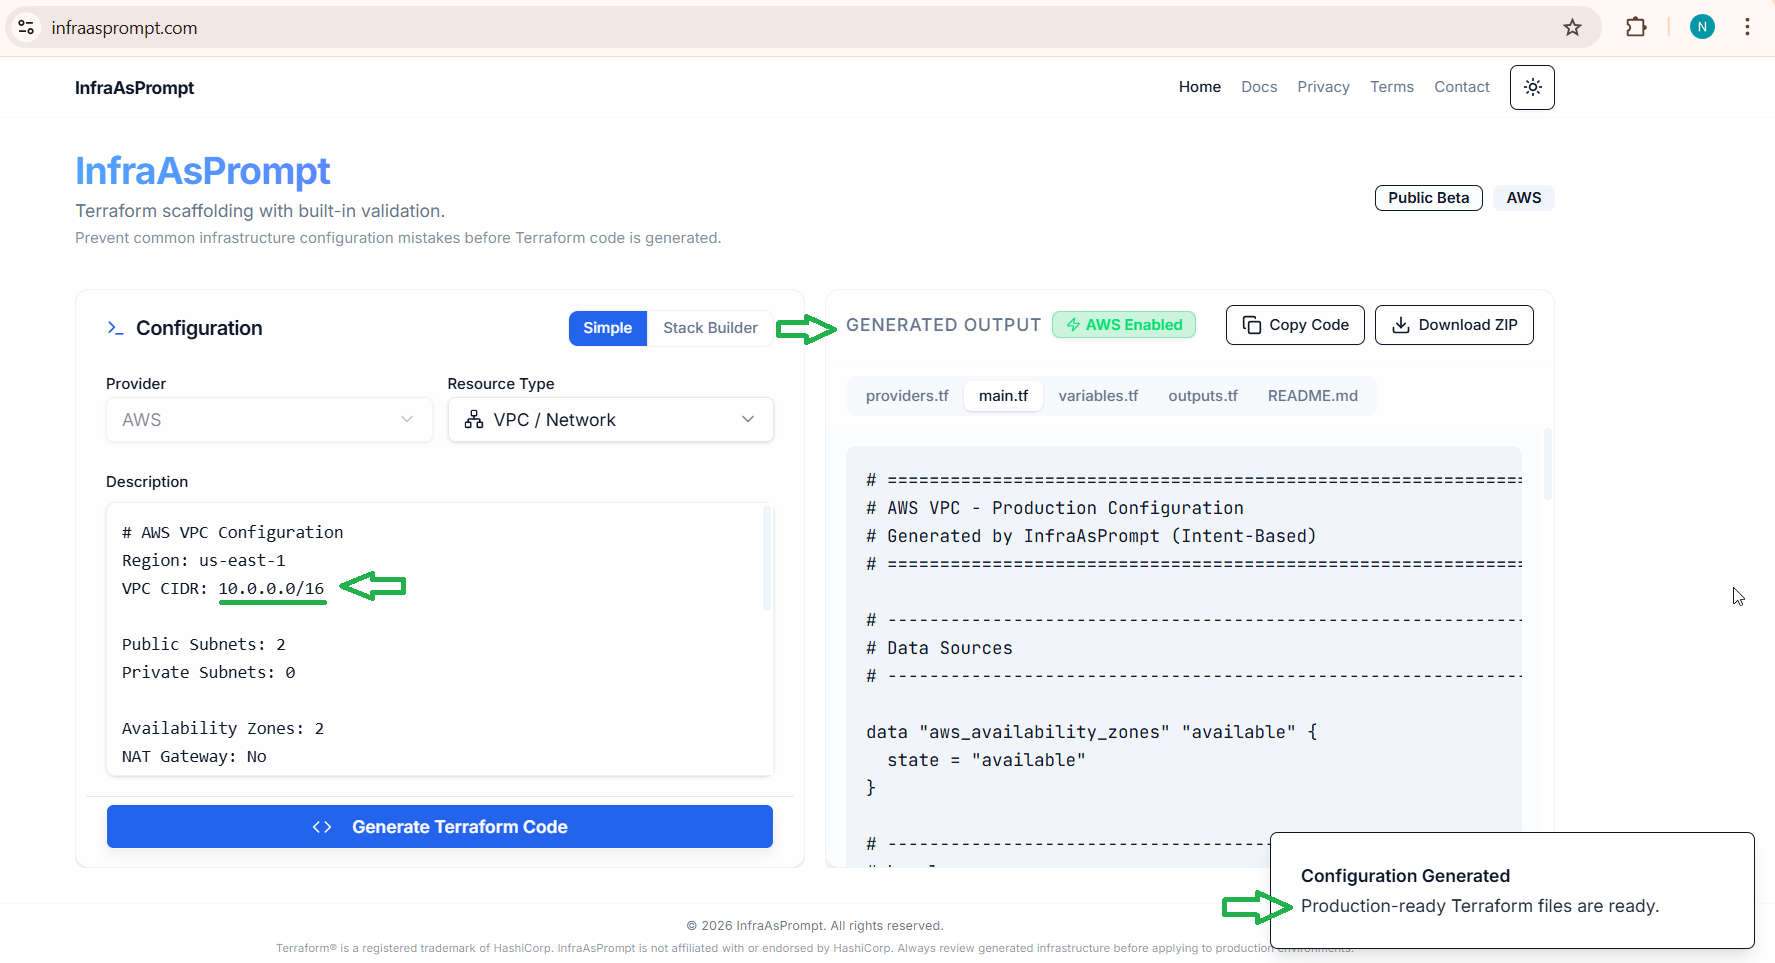The width and height of the screenshot is (1775, 963).
Task: Open the browser extensions puzzle icon
Action: coord(1636,28)
